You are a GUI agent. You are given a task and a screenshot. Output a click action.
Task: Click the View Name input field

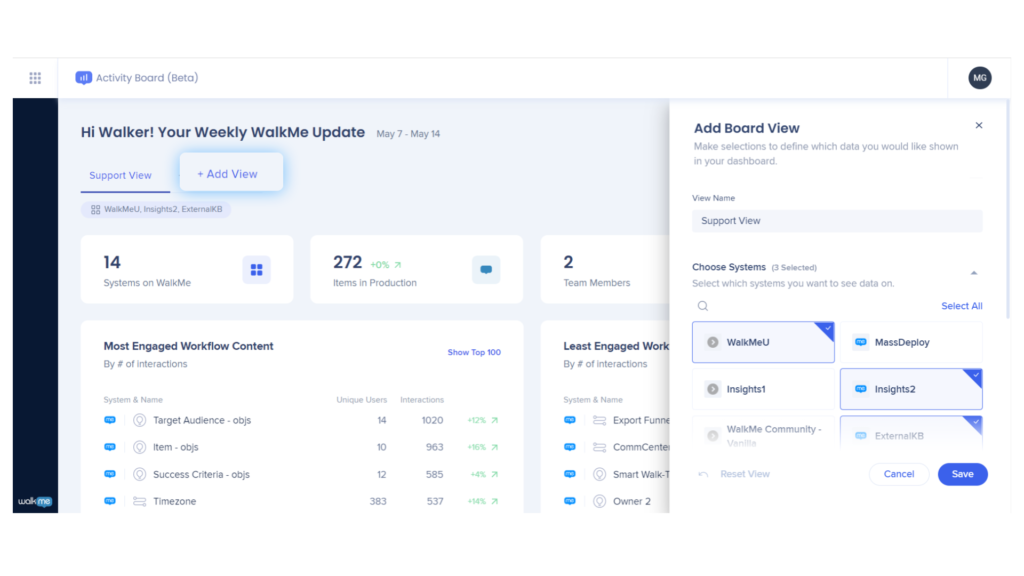click(x=836, y=221)
